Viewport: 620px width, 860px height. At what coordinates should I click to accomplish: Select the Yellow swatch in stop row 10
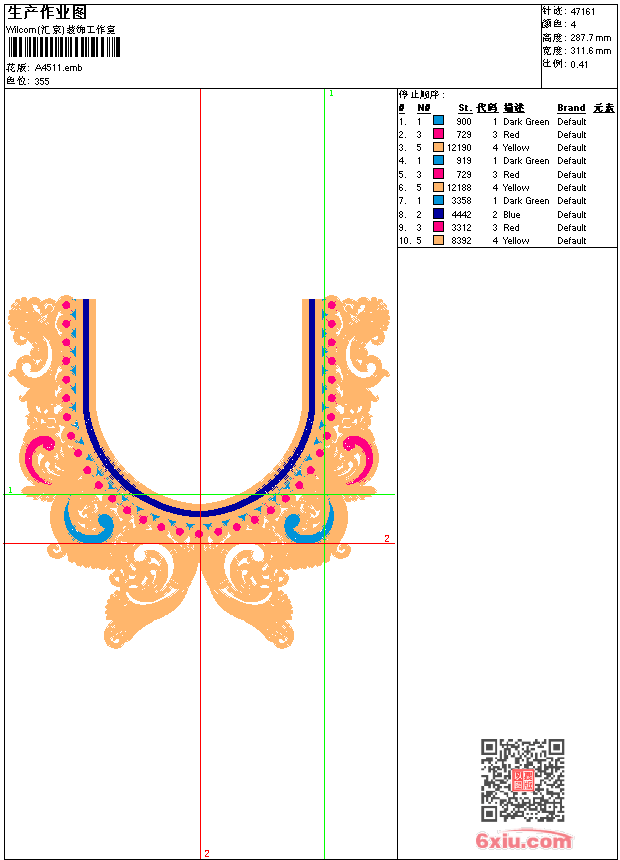[x=438, y=240]
